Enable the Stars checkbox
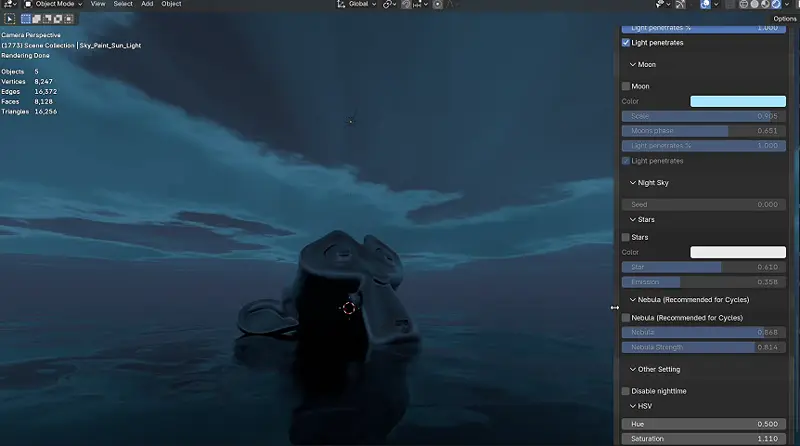The image size is (800, 446). click(626, 237)
